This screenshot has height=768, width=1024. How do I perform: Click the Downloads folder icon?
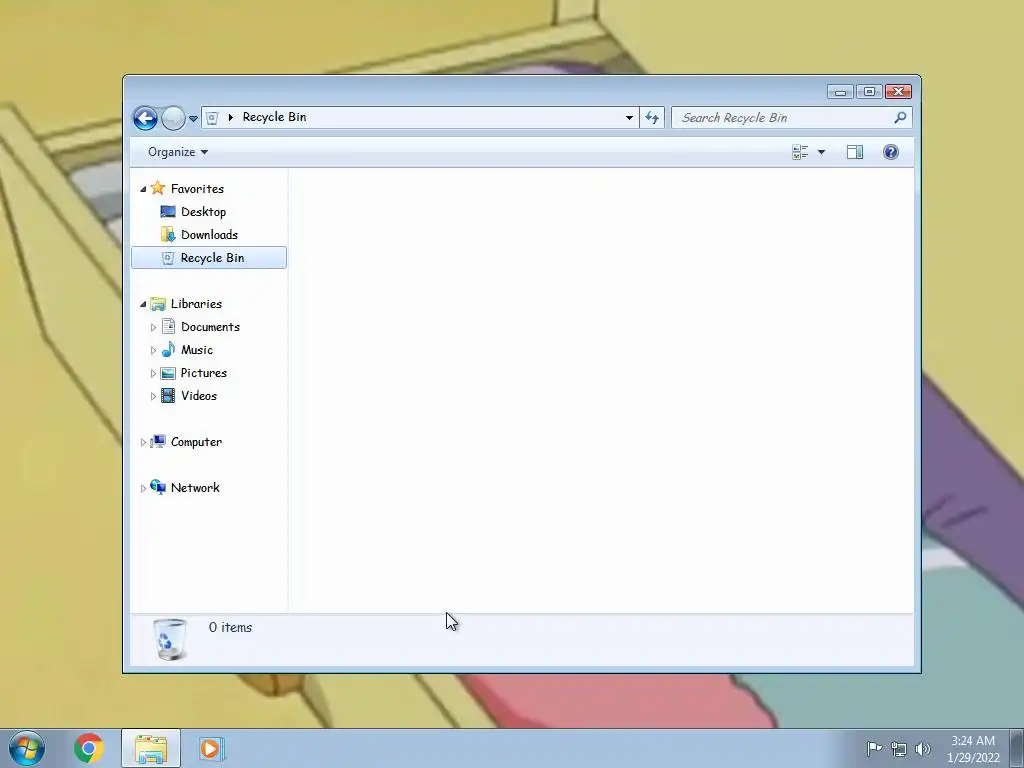[168, 234]
